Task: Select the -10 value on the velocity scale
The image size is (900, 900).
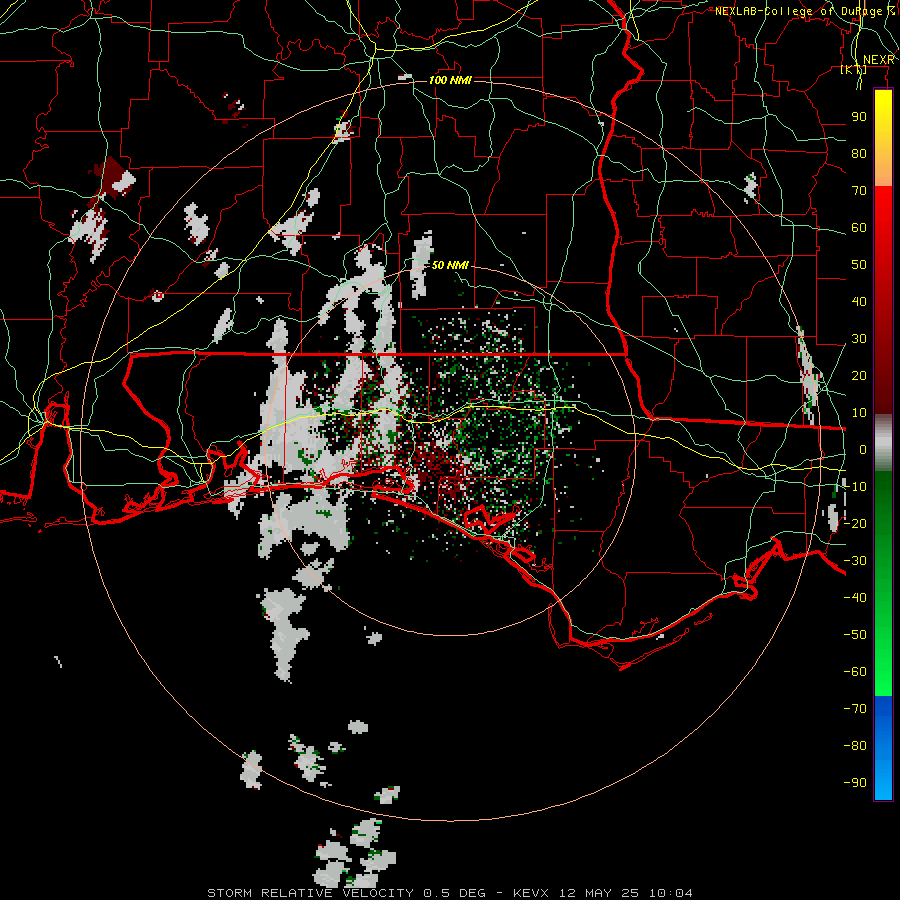Action: [x=855, y=487]
